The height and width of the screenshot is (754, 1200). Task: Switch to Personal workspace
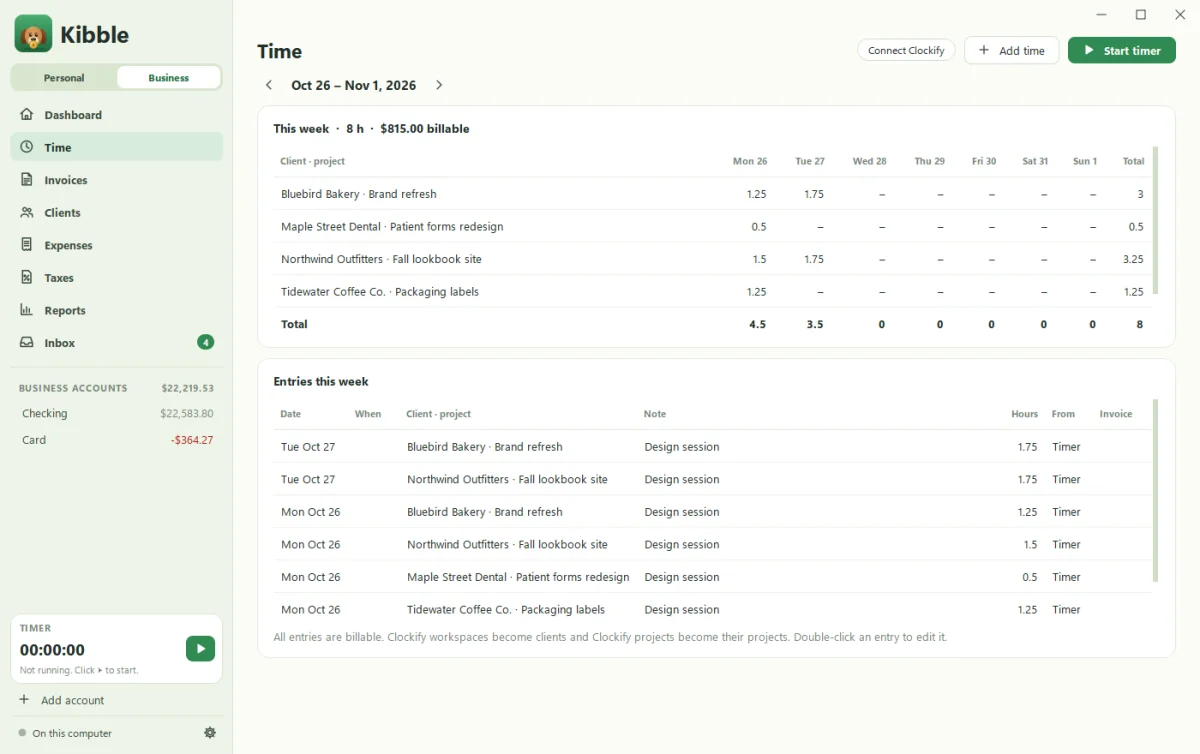click(64, 78)
